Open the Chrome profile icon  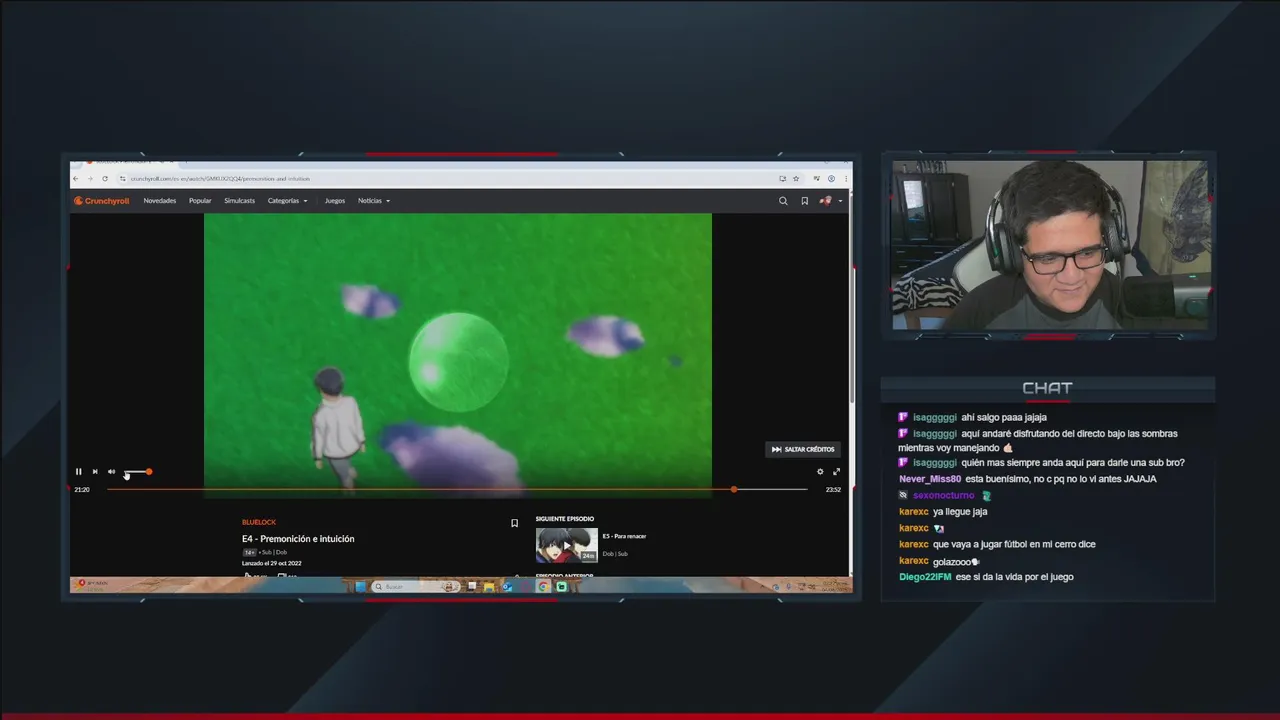(x=831, y=179)
